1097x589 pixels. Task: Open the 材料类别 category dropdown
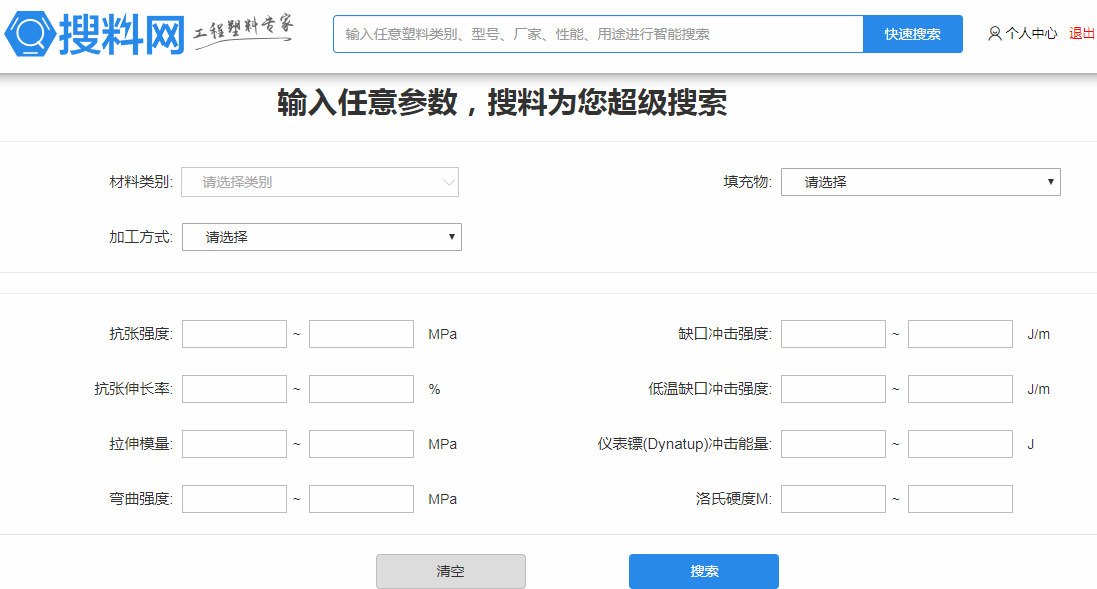click(320, 182)
